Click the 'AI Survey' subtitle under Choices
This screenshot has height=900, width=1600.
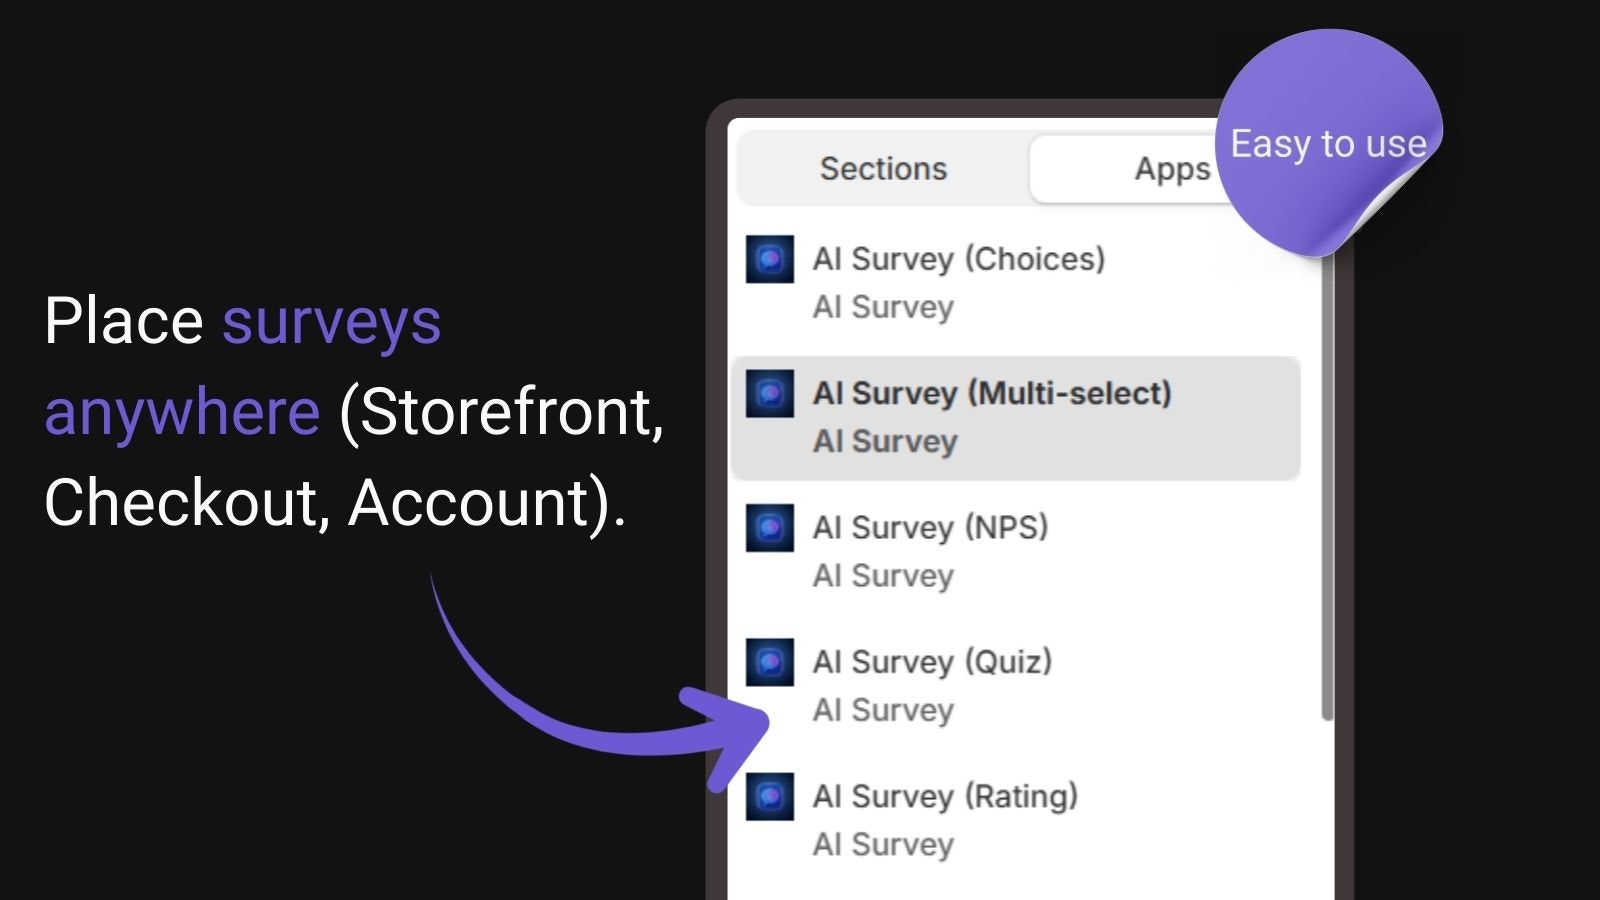point(883,307)
